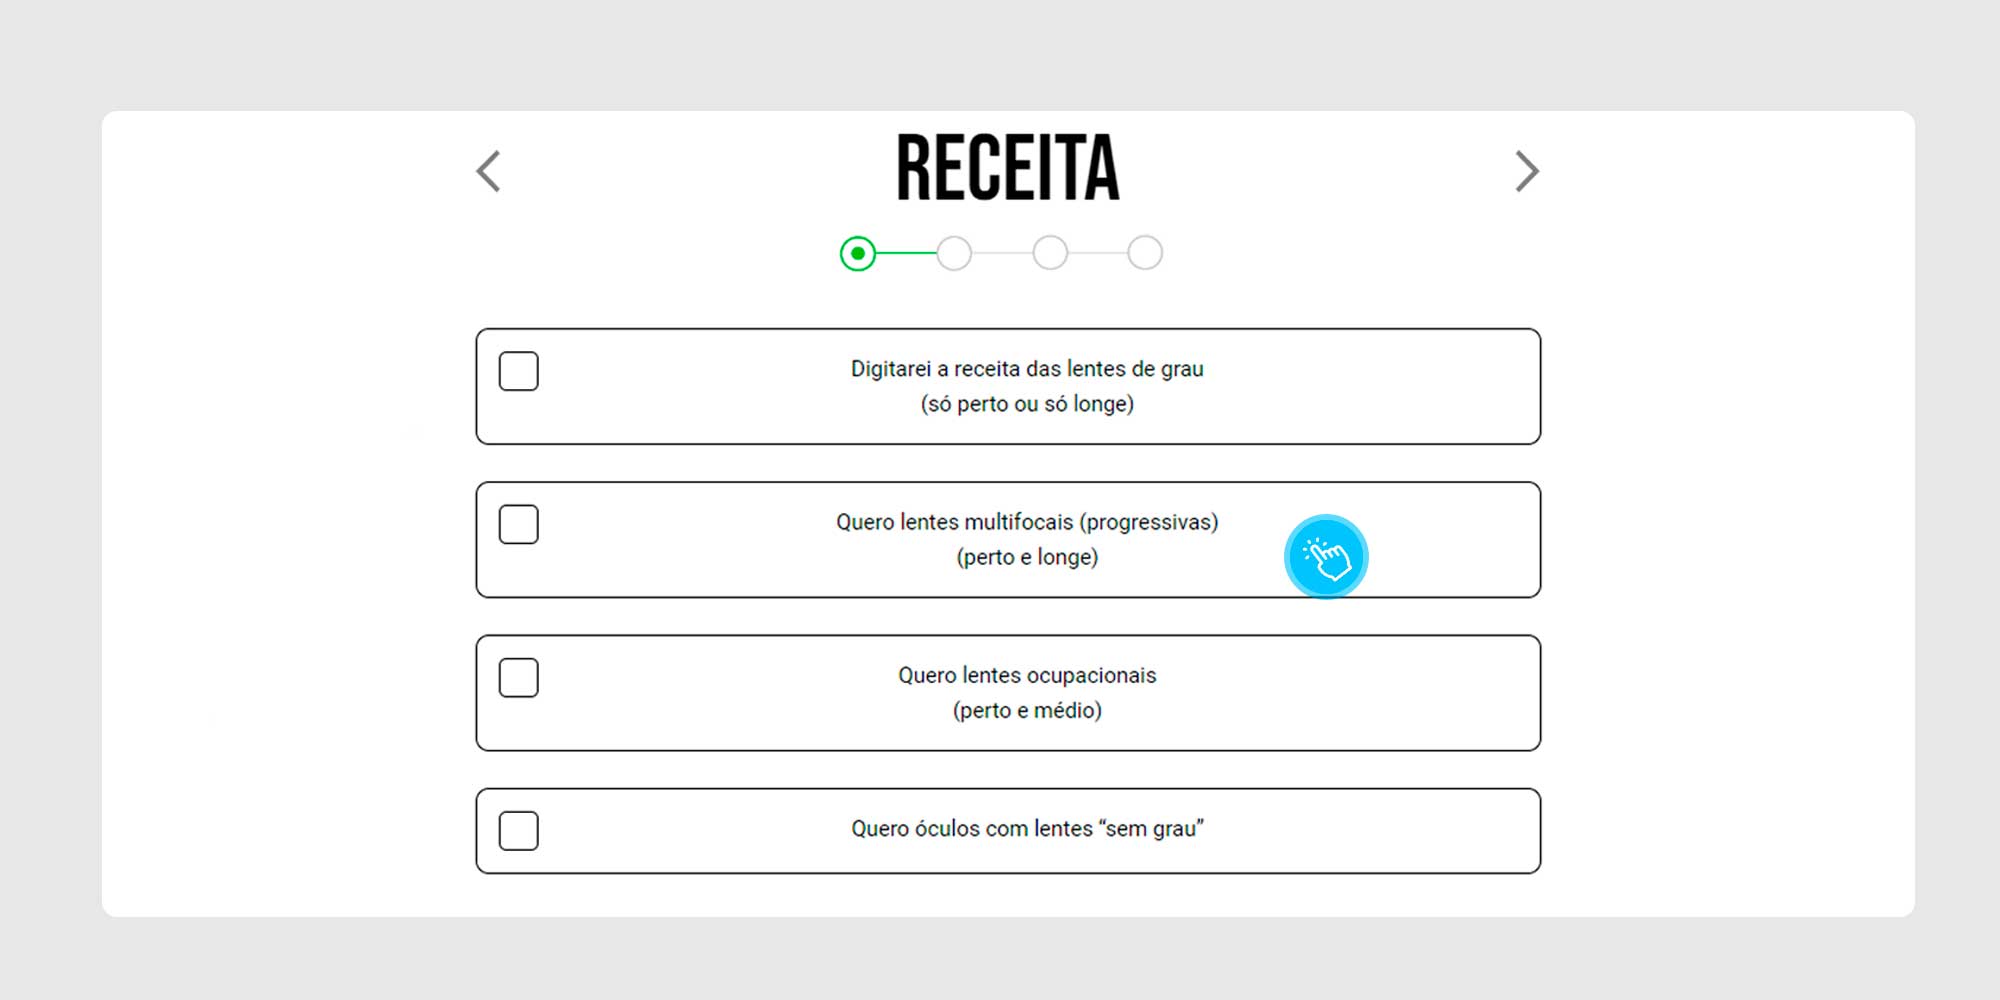Jump to the third step circle

1050,254
